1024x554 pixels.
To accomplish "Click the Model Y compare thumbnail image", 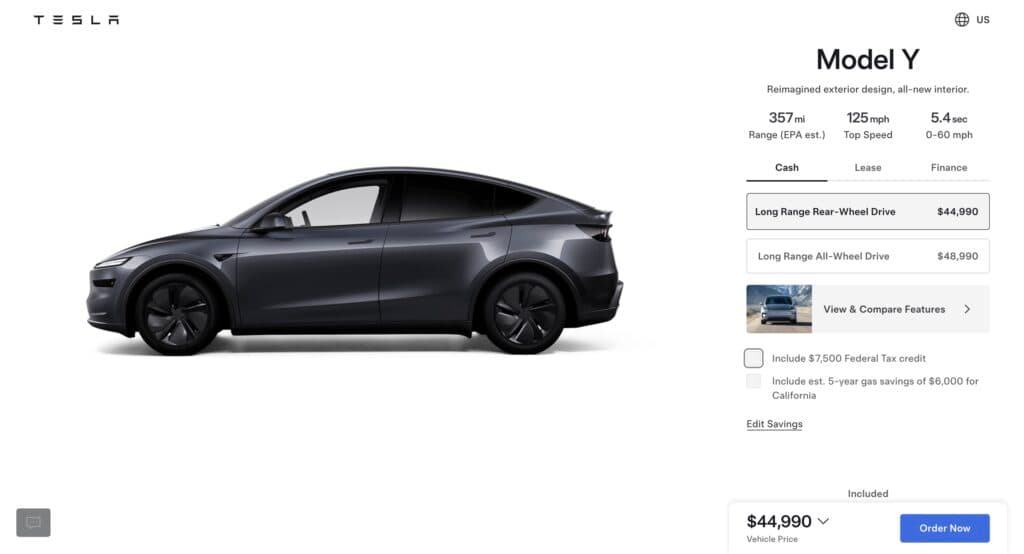I will point(779,309).
